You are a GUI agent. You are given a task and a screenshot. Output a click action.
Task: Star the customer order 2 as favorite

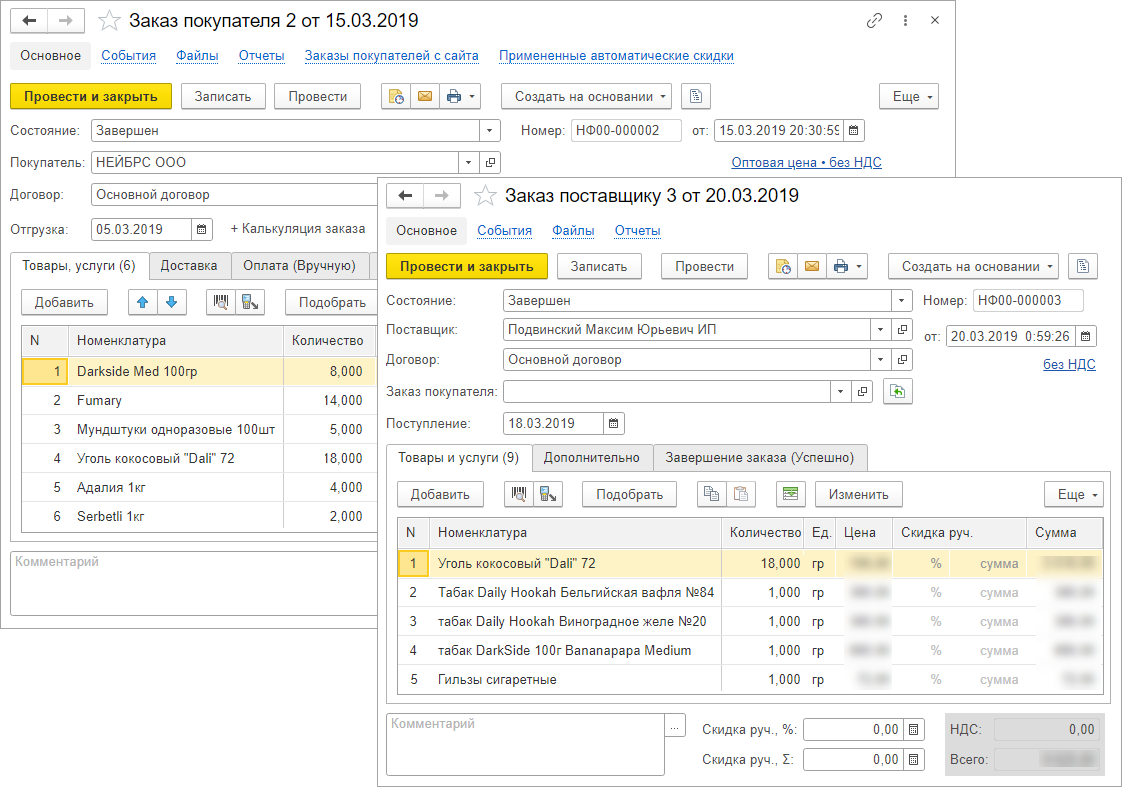click(x=109, y=21)
